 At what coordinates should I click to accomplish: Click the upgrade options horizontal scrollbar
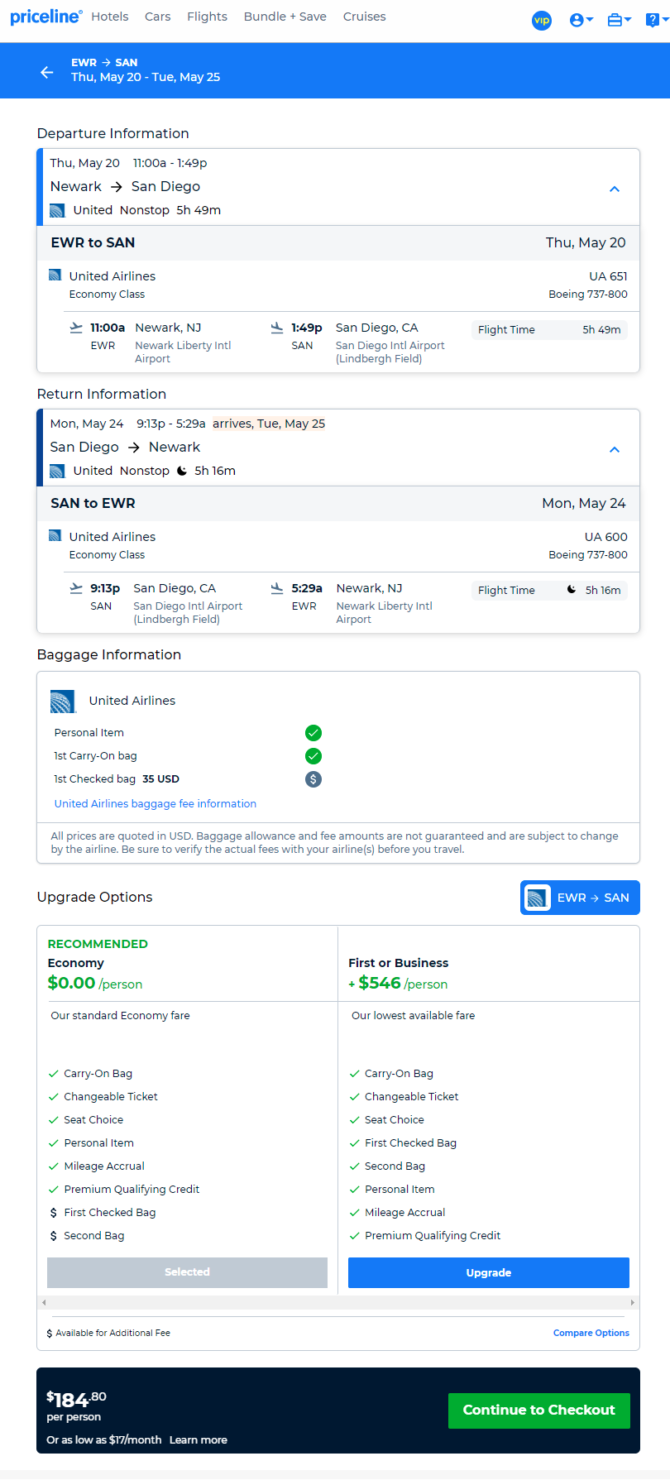click(x=338, y=1303)
